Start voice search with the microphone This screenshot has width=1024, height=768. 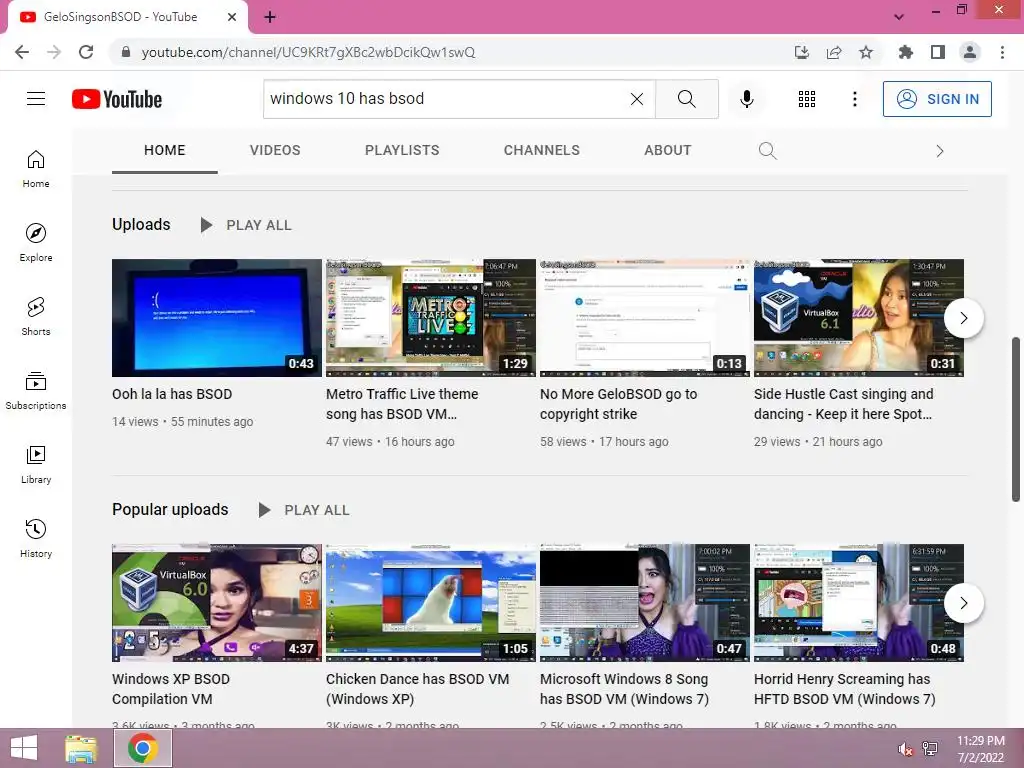coord(746,99)
